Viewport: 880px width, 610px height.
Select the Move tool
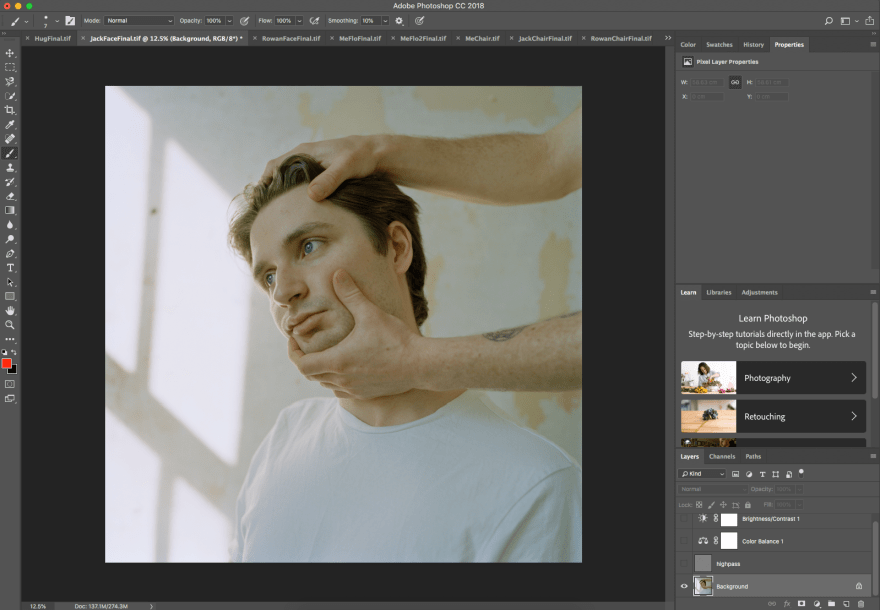[x=10, y=53]
